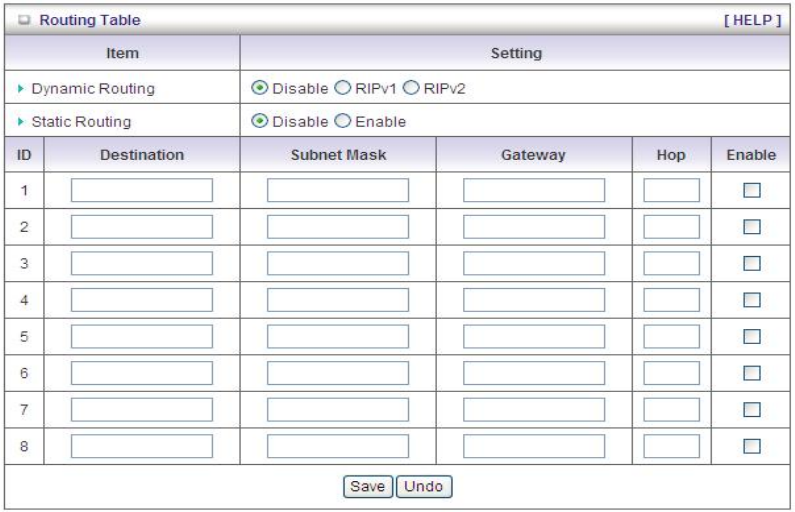Viewport: 795px width, 512px height.
Task: Select Disable for Static Routing
Action: [x=258, y=122]
